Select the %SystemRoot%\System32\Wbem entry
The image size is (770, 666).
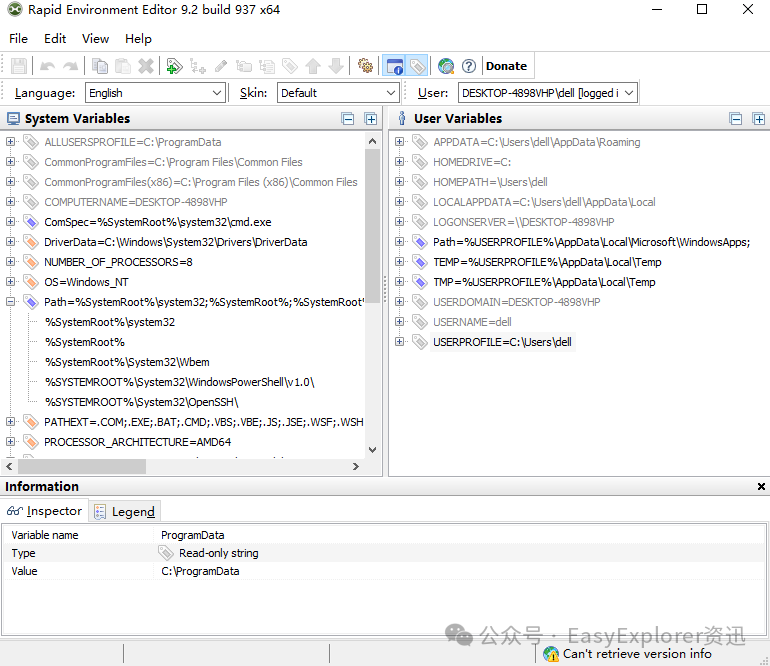point(127,362)
